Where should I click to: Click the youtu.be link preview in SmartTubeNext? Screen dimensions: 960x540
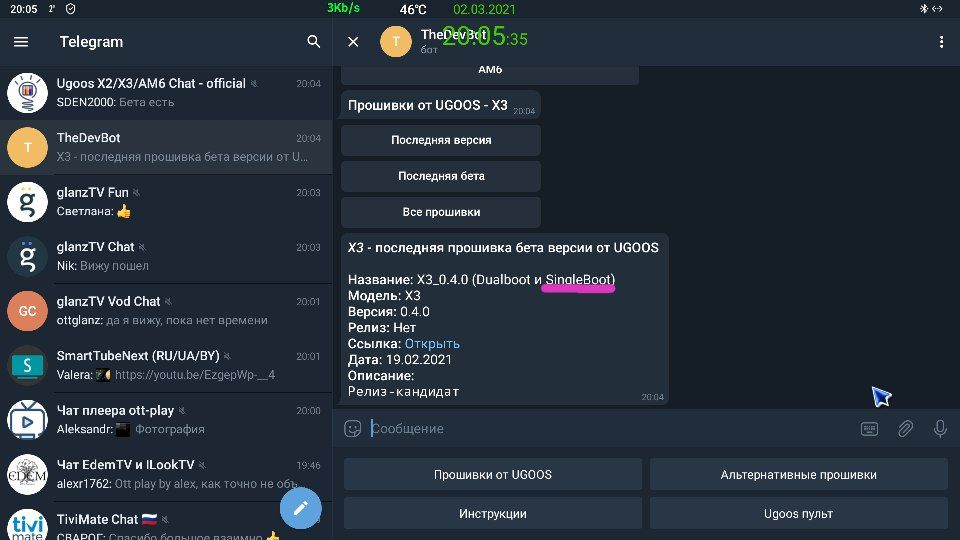click(195, 375)
